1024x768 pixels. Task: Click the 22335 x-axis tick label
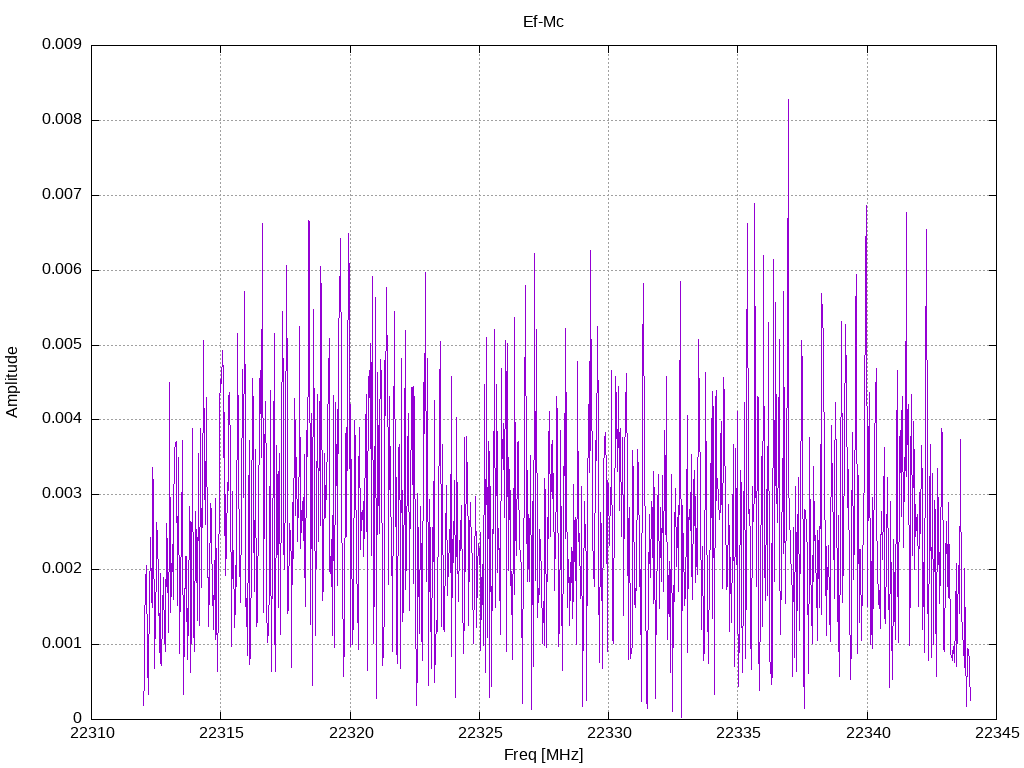(739, 733)
